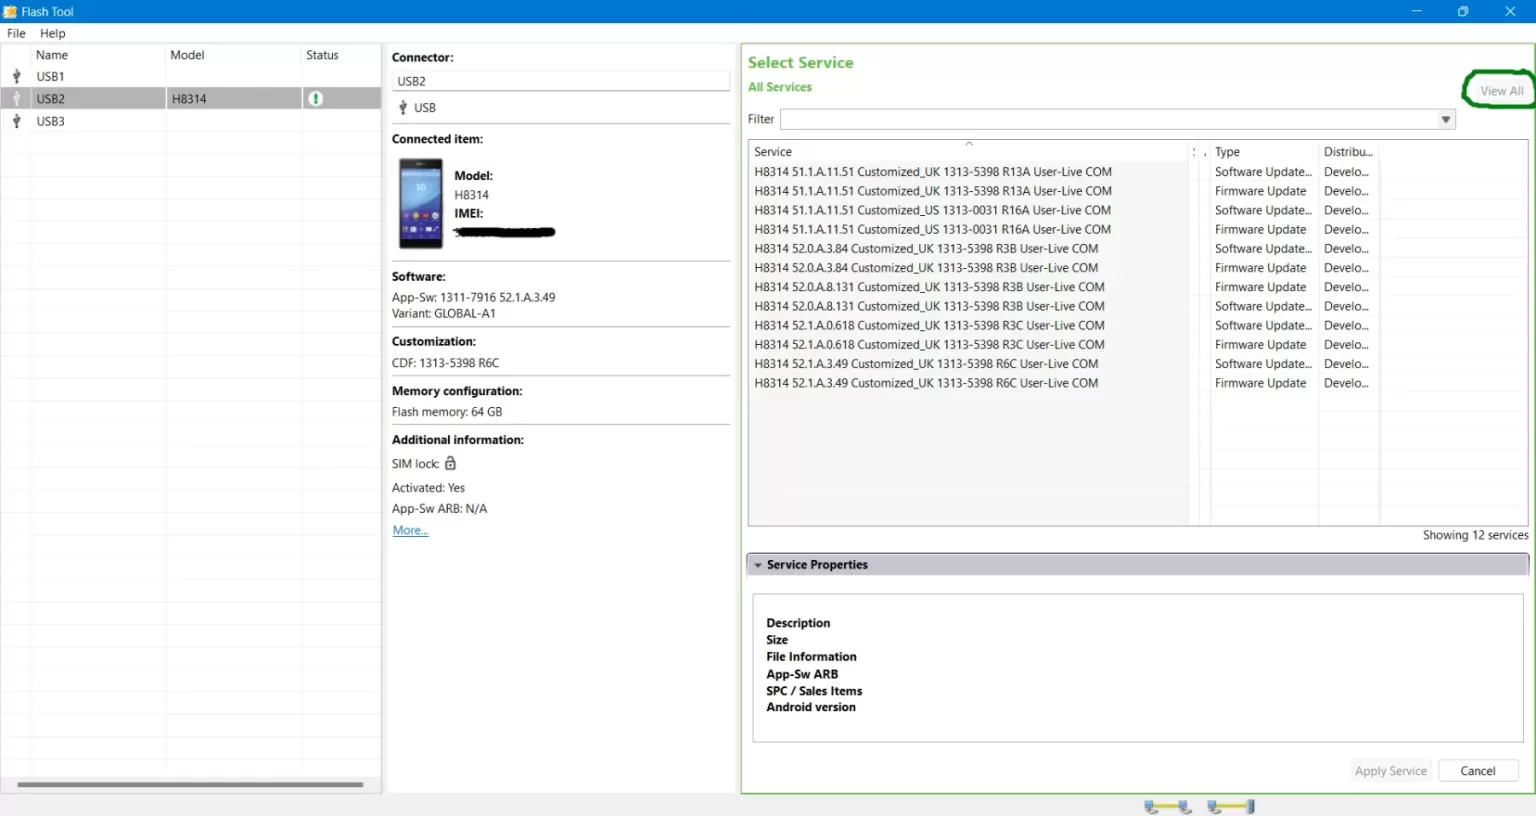This screenshot has width=1536, height=816.
Task: Sort by the Service column header
Action: pos(968,152)
